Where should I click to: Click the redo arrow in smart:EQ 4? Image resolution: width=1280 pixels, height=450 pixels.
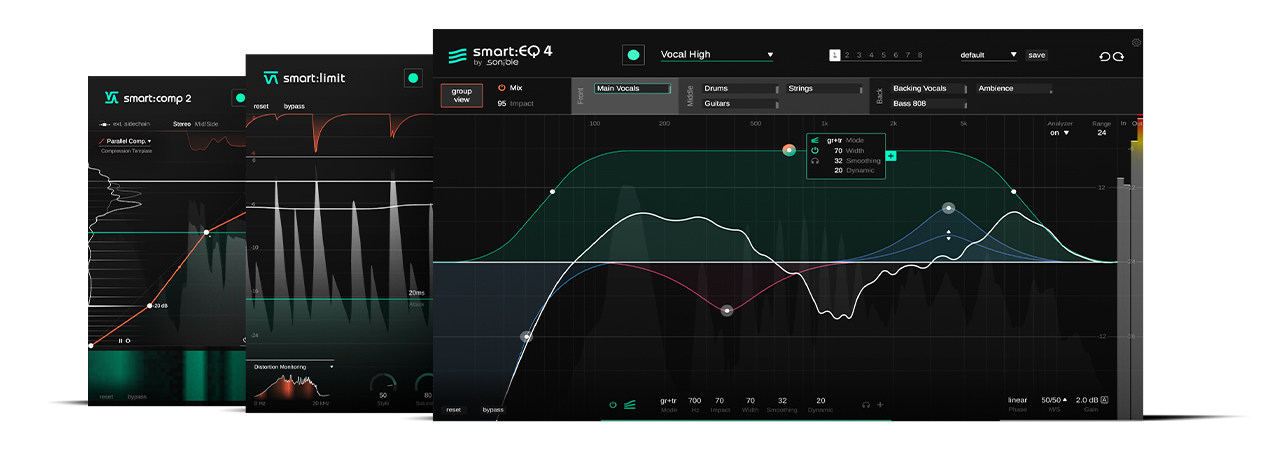(1118, 56)
